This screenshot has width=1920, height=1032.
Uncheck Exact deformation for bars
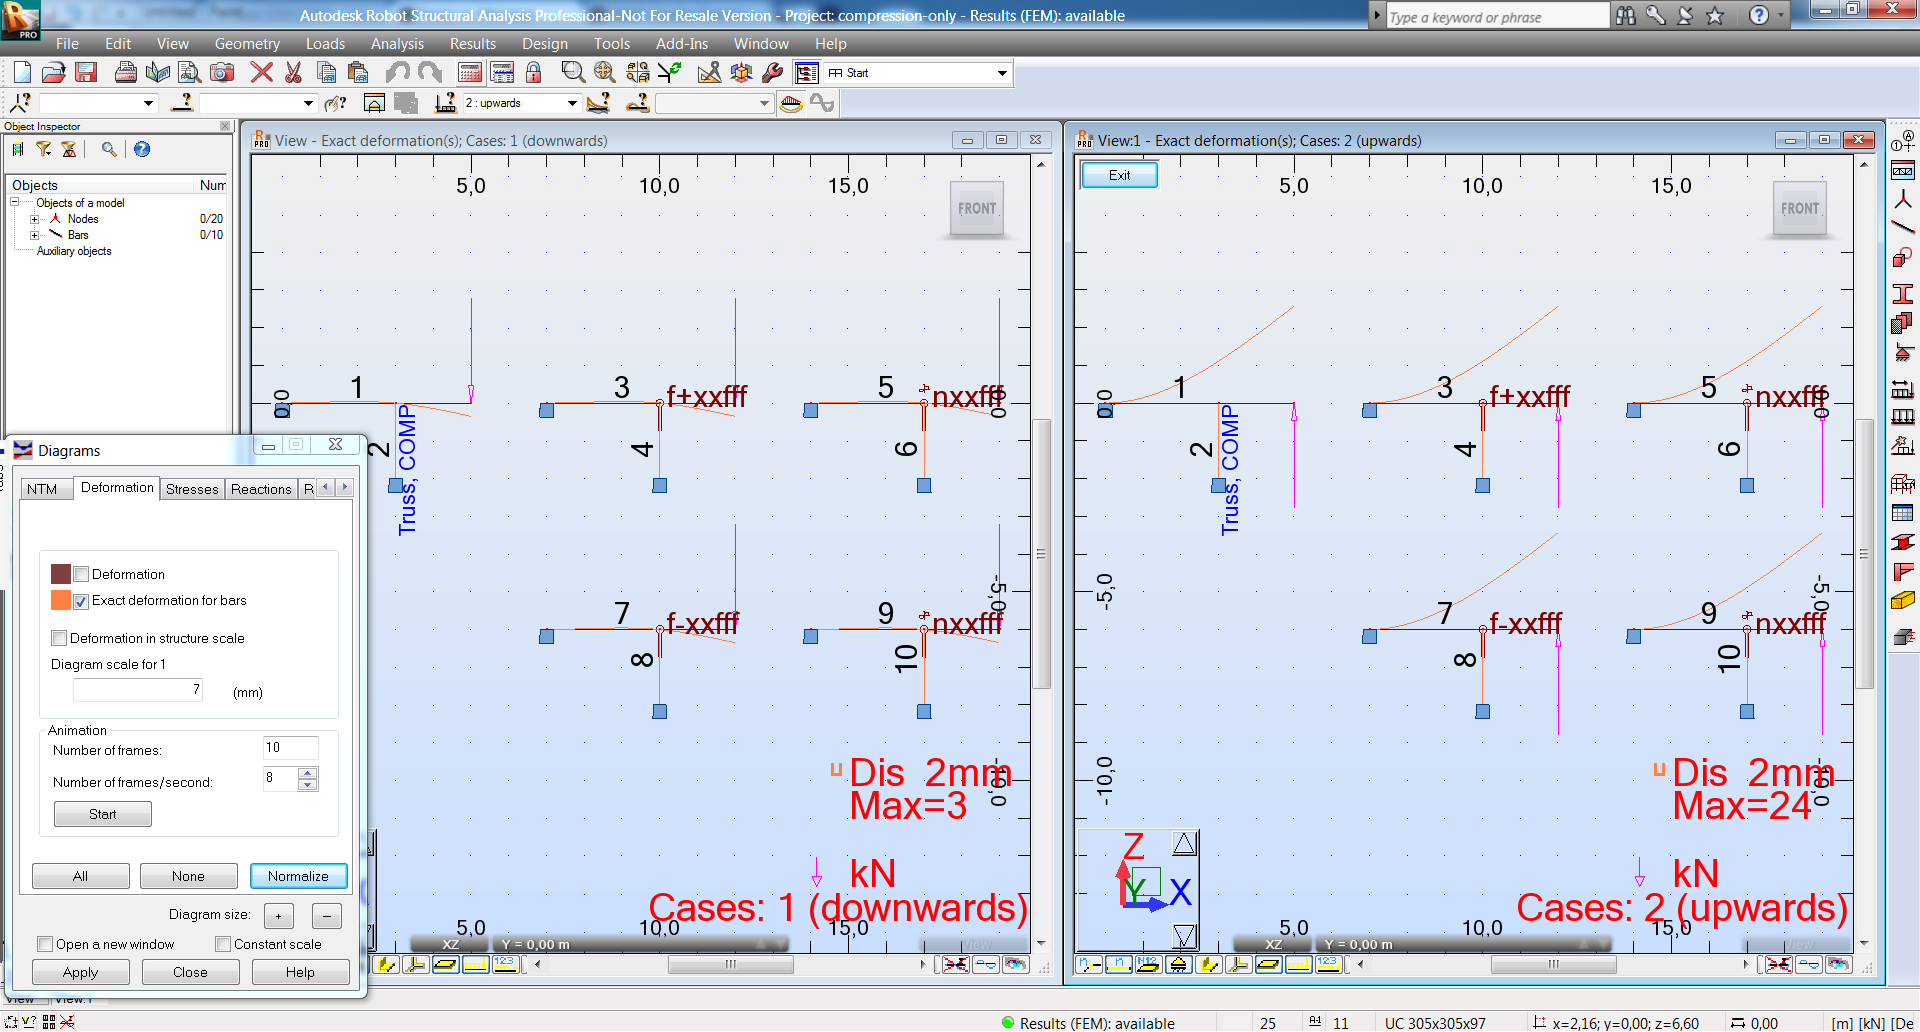81,601
